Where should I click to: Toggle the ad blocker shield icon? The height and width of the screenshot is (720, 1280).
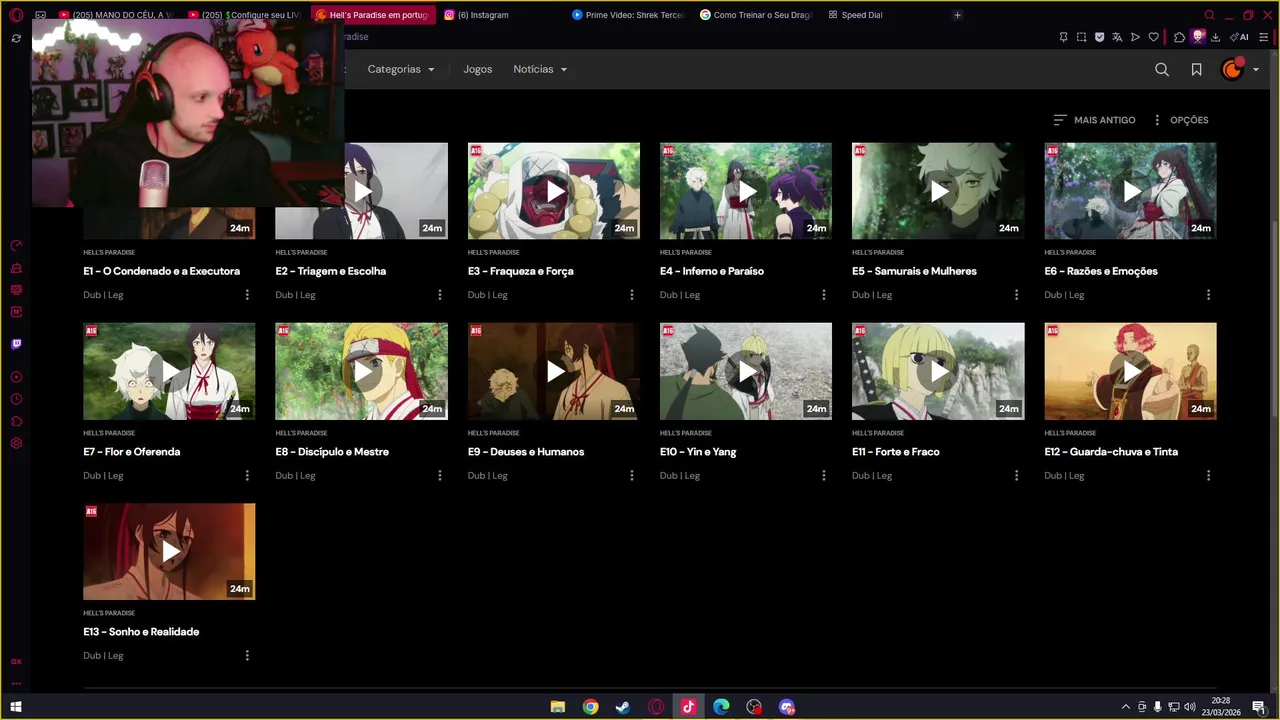(x=1099, y=37)
